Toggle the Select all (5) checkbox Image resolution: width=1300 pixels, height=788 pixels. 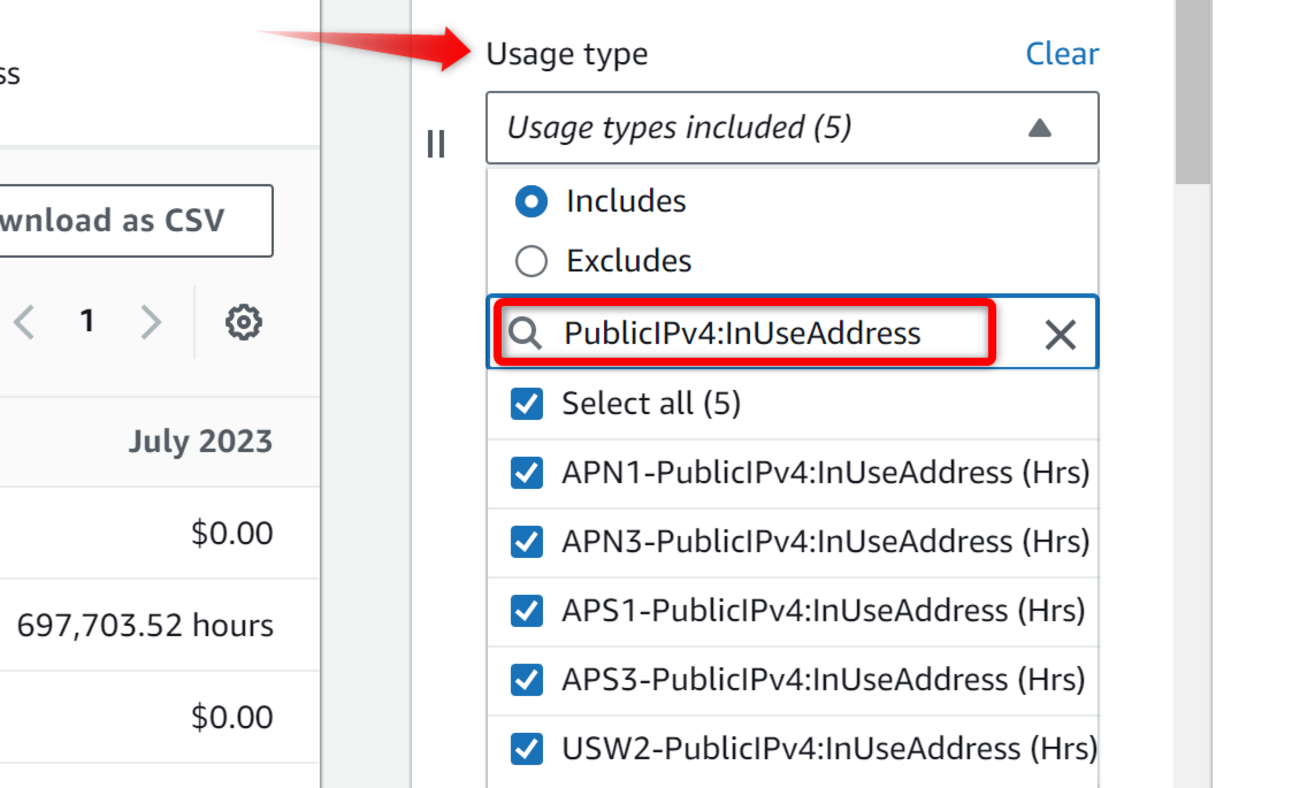[x=526, y=404]
